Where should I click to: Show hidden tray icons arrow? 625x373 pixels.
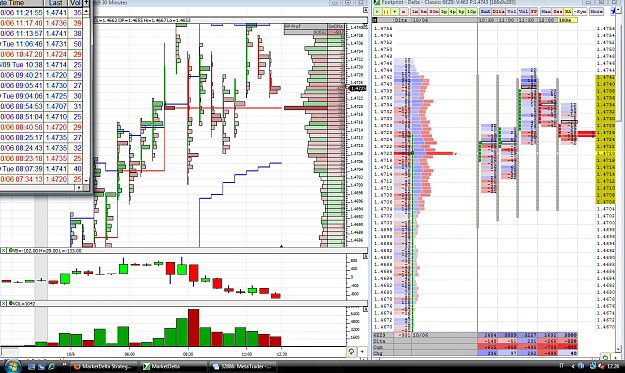[573, 366]
